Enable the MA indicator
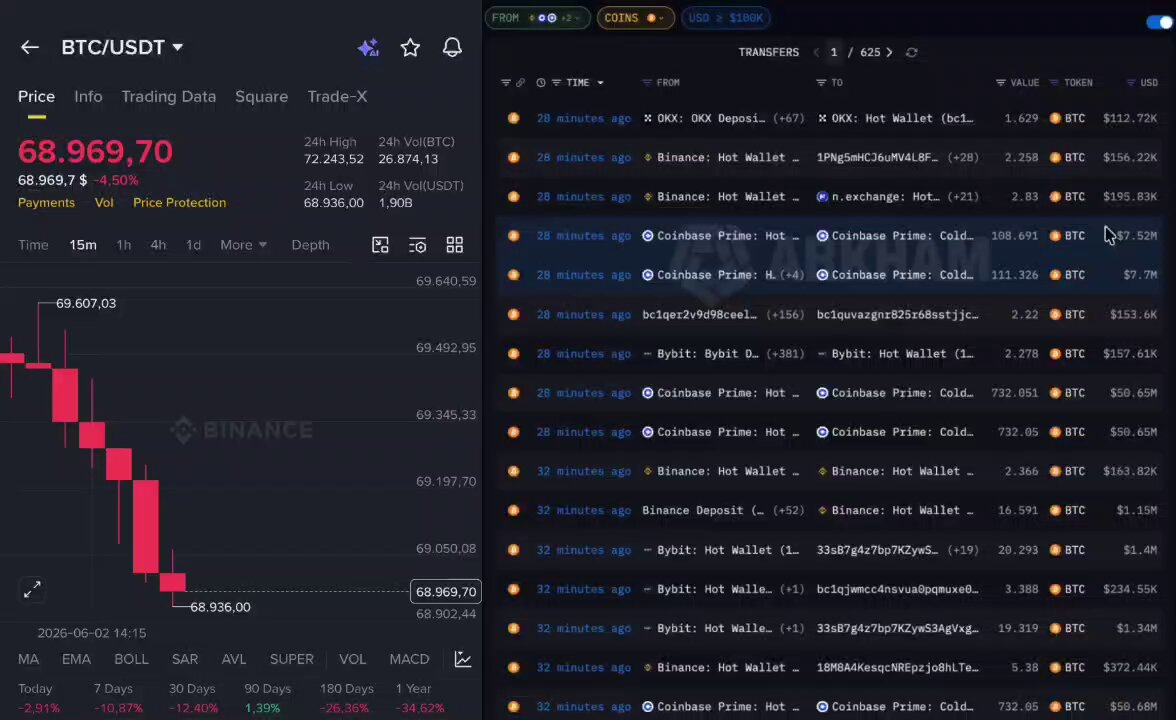Screen dimensions: 1176x720 click(x=28, y=659)
